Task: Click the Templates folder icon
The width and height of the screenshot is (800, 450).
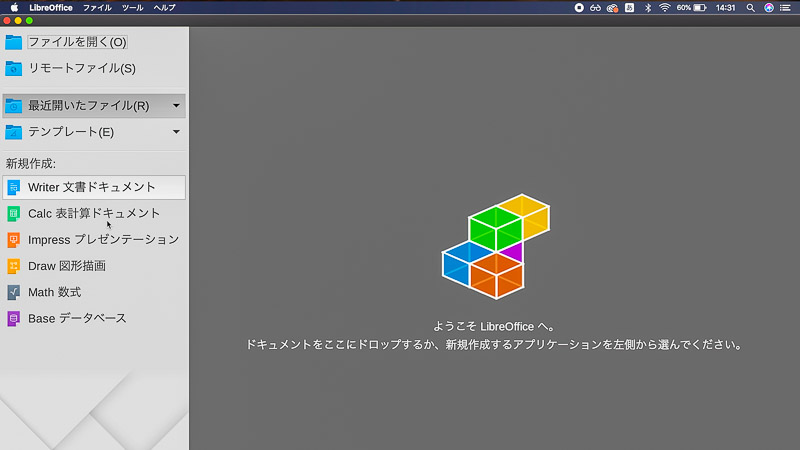Action: (14, 132)
